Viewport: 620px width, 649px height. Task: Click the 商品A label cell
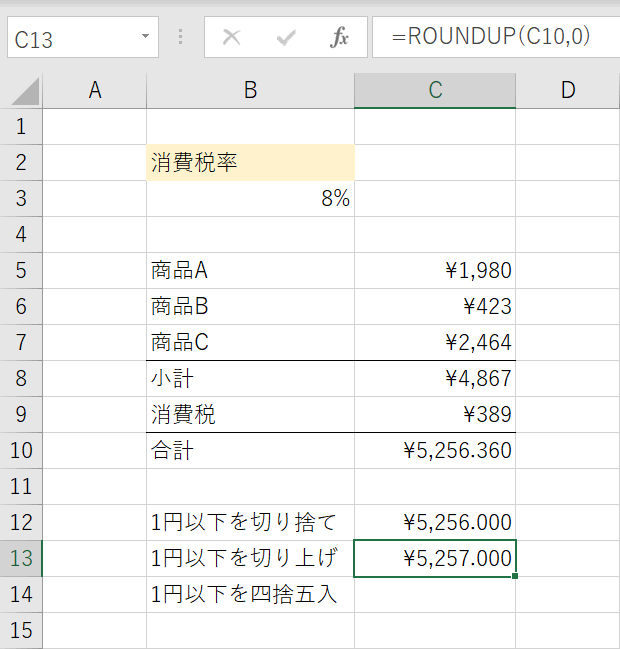[x=250, y=271]
